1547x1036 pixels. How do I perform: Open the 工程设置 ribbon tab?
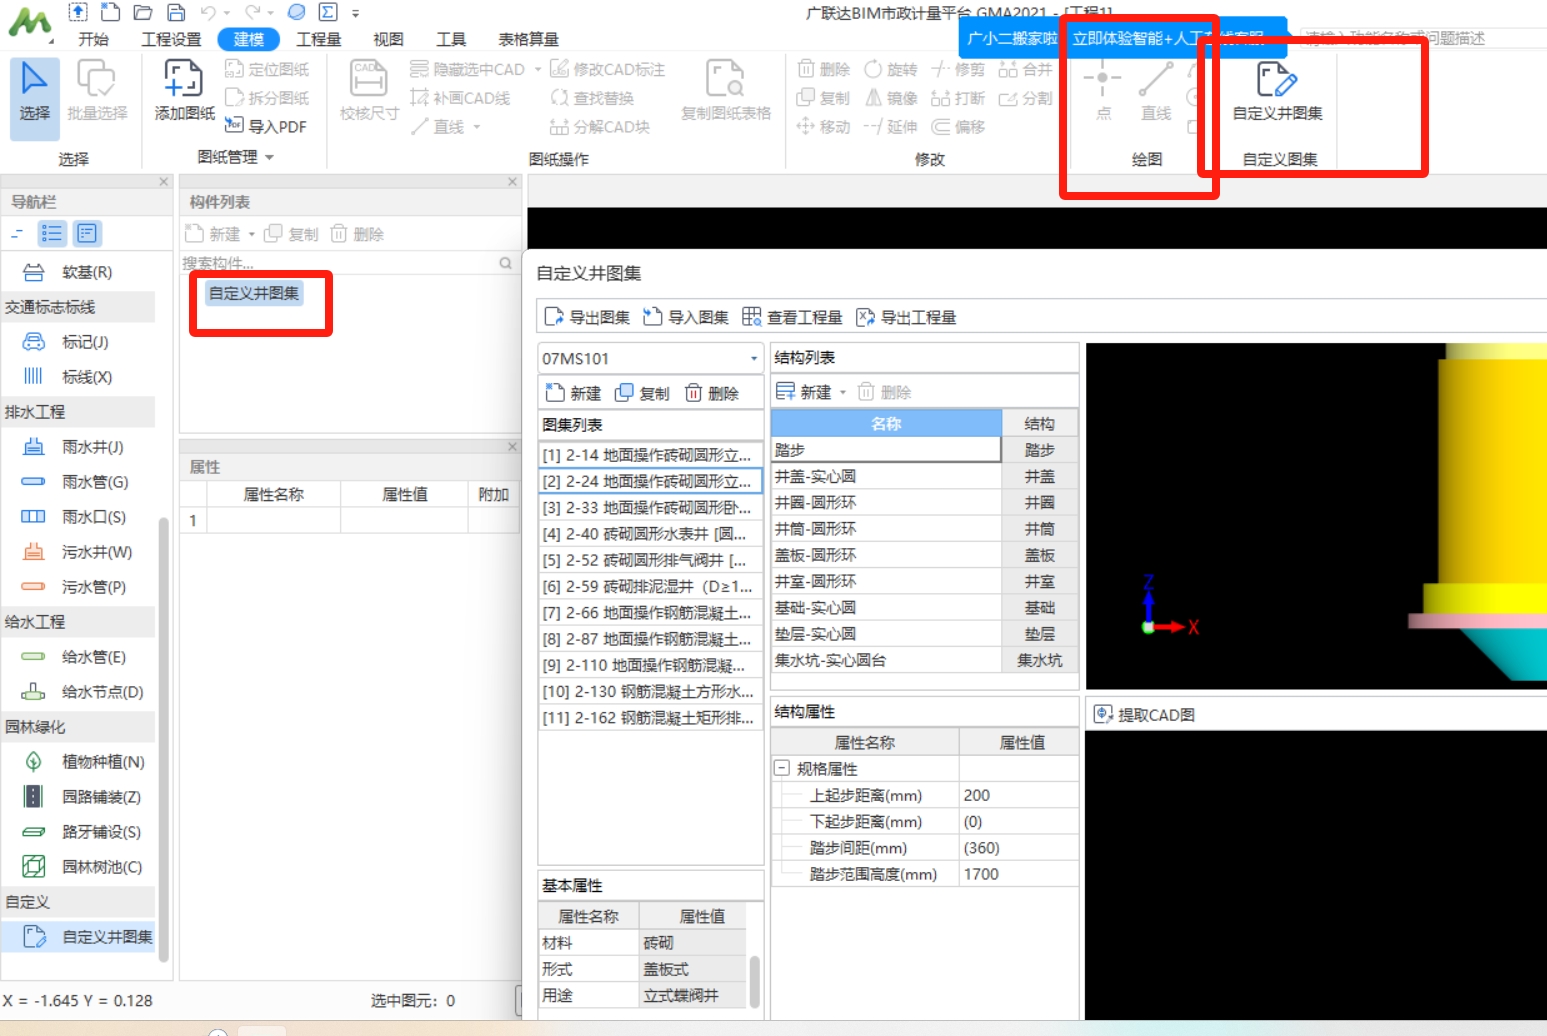(x=171, y=39)
